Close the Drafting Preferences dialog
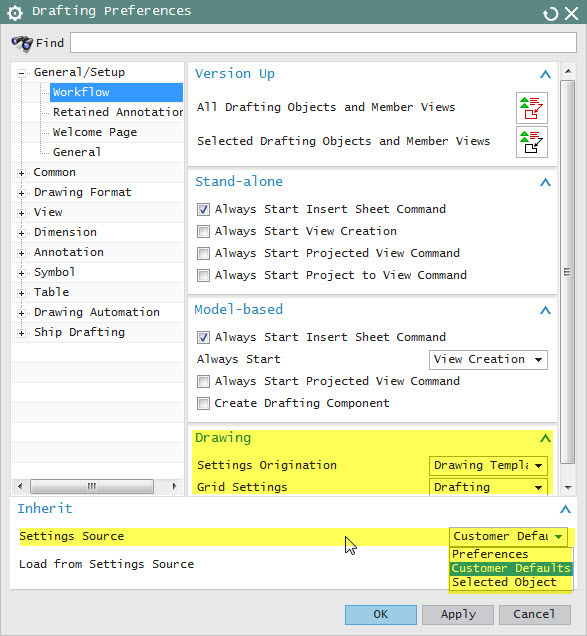The width and height of the screenshot is (587, 636). (x=572, y=13)
